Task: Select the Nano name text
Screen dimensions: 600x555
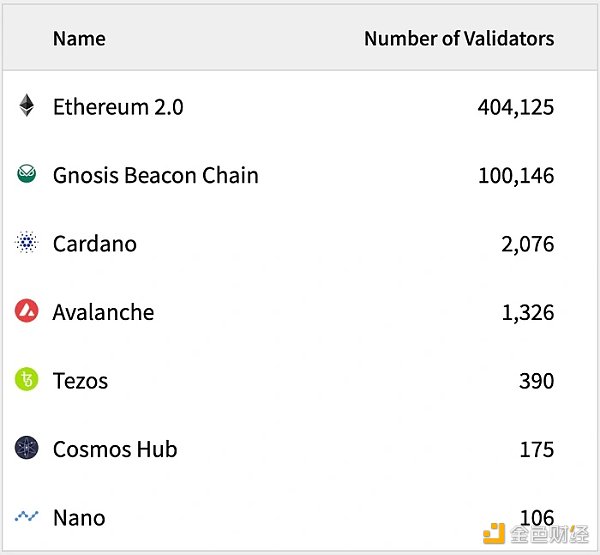Action: coord(79,518)
